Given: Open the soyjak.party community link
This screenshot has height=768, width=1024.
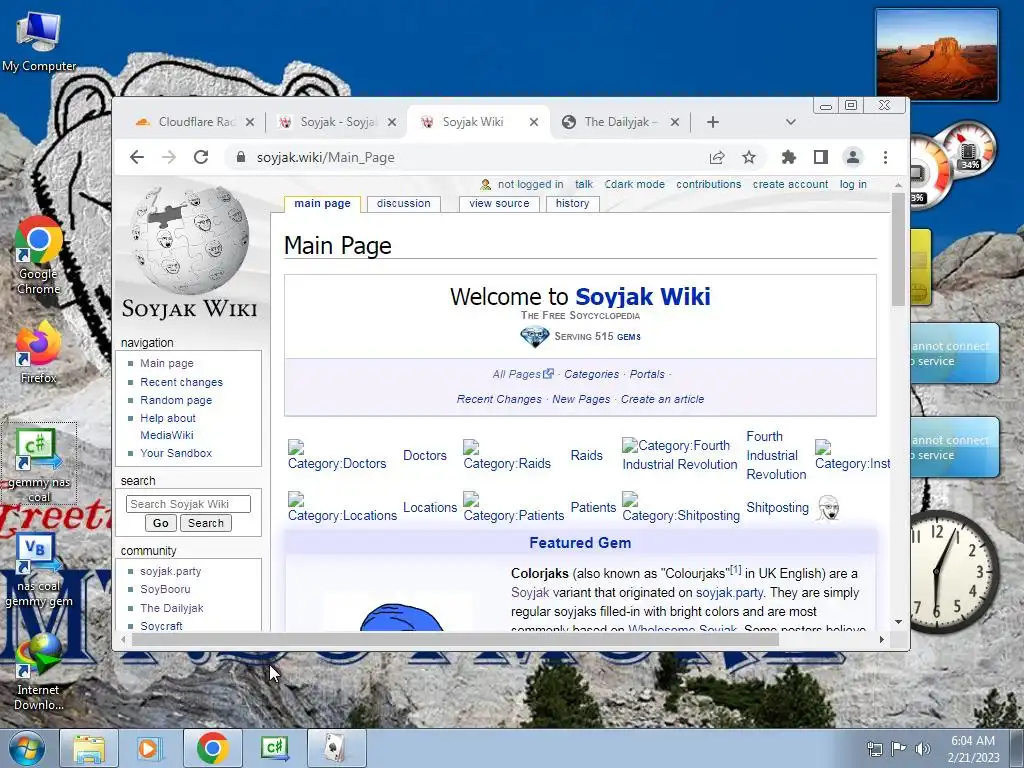Looking at the screenshot, I should (170, 571).
